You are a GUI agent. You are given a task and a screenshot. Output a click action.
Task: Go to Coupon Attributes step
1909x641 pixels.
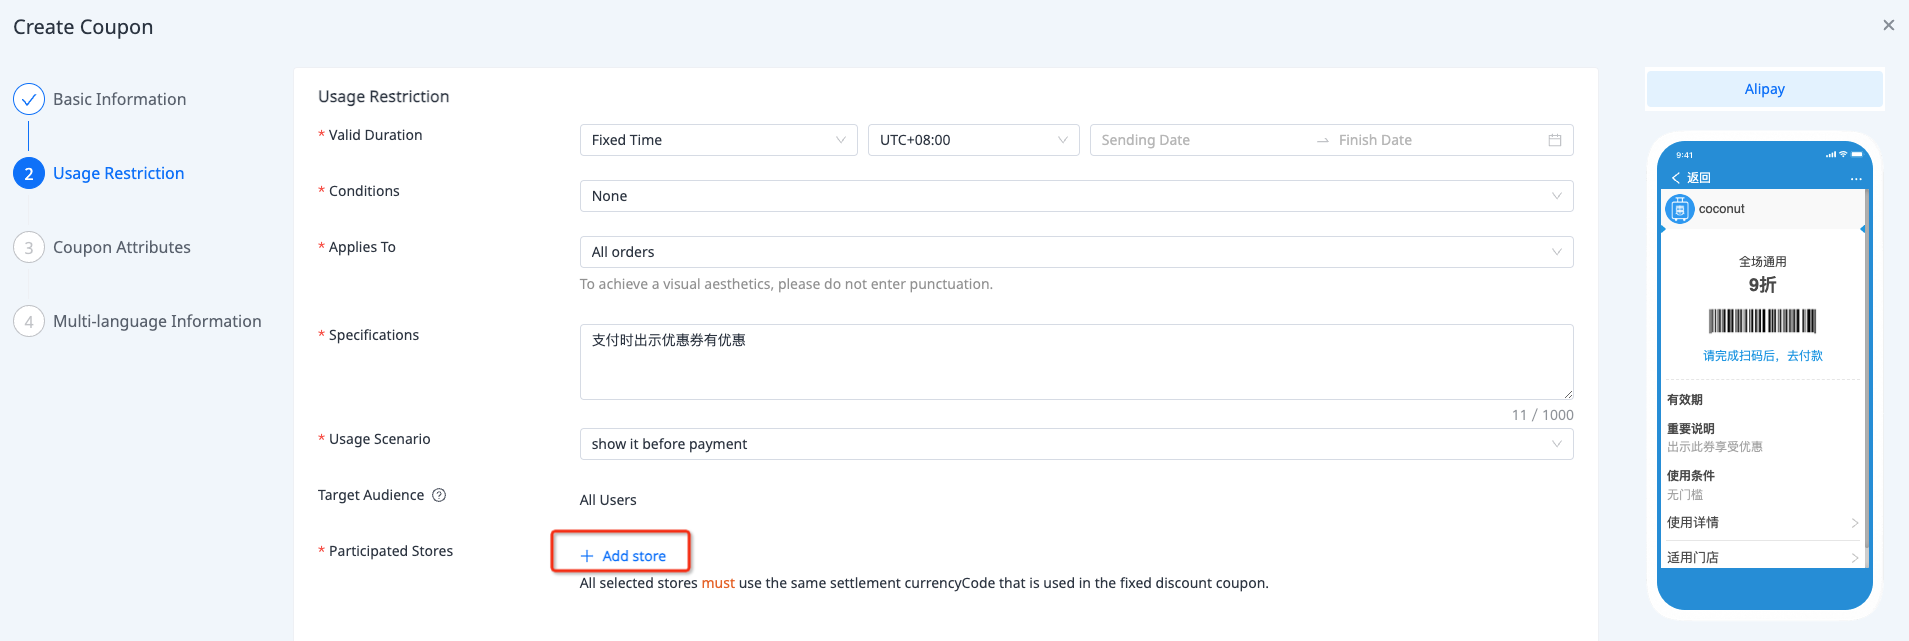point(121,247)
